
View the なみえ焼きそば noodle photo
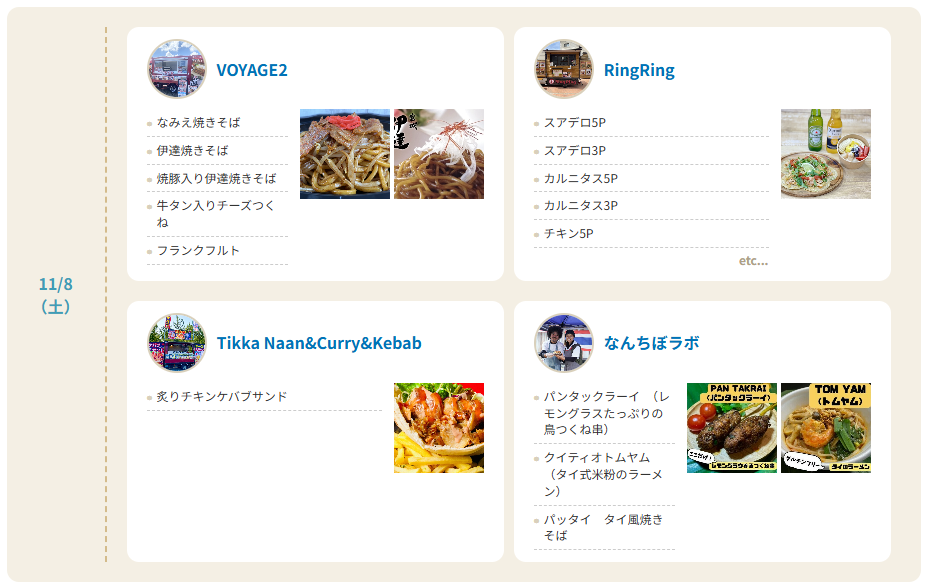tap(345, 154)
